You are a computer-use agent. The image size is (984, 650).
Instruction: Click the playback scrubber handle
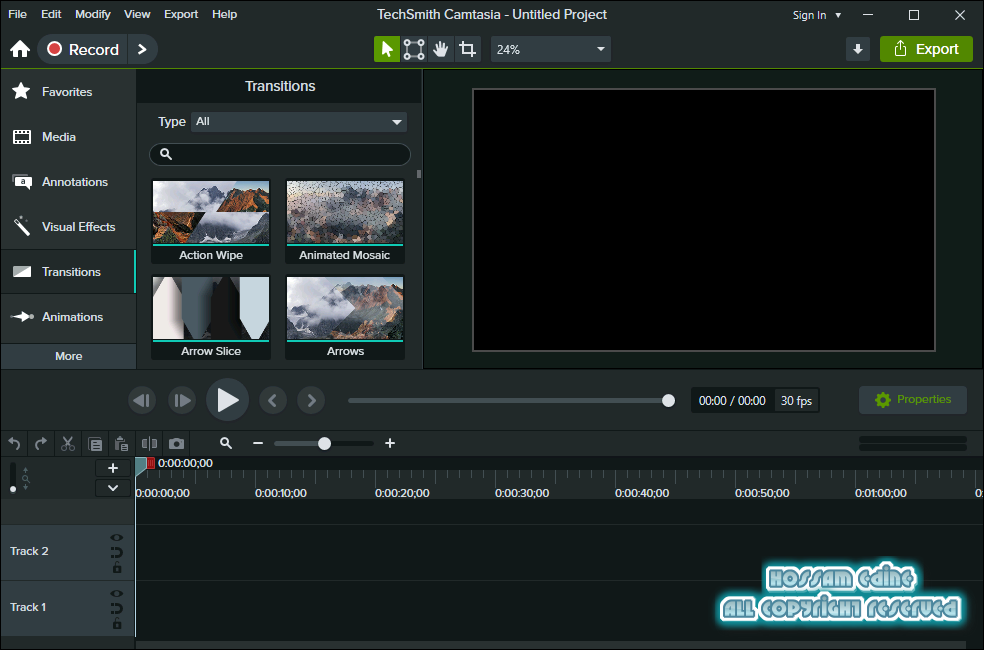point(668,400)
